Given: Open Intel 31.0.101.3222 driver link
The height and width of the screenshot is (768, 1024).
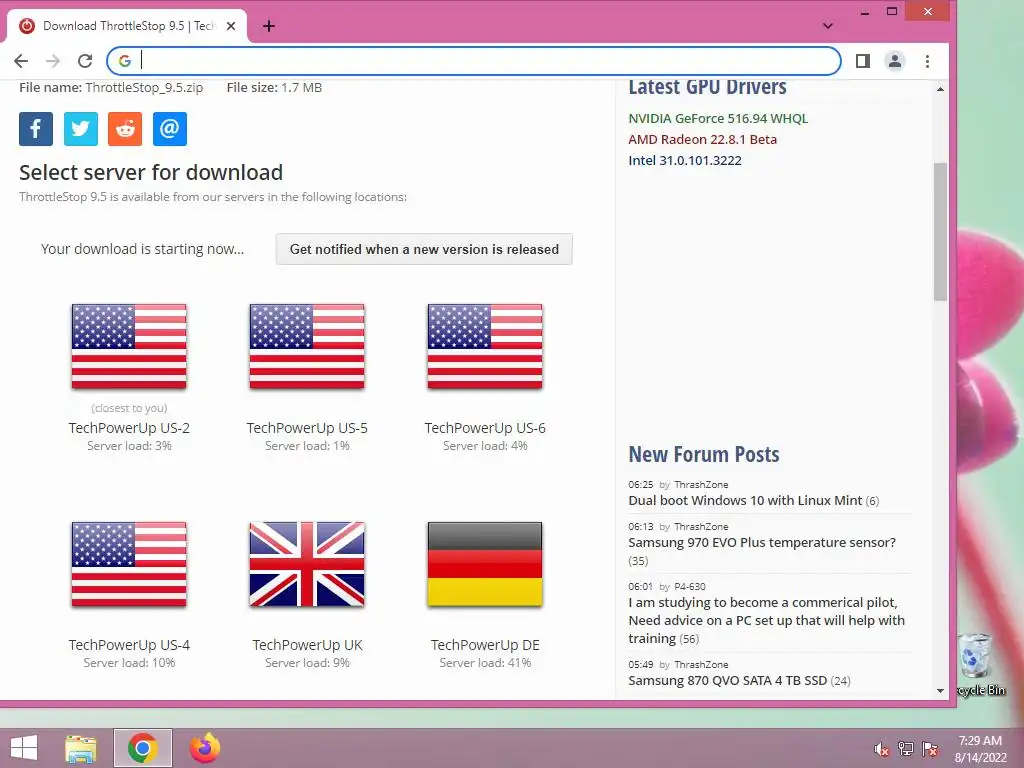Looking at the screenshot, I should (684, 160).
